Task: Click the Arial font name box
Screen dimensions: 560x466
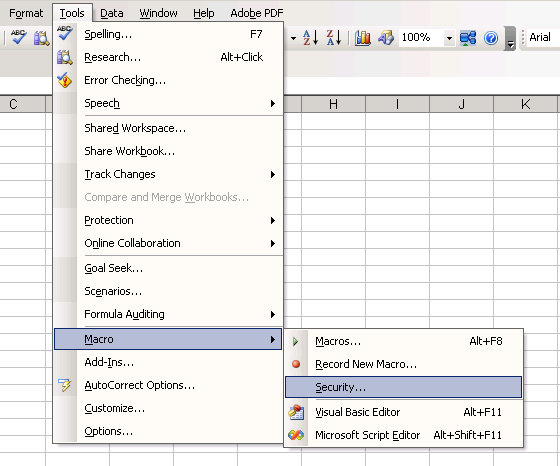Action: (542, 37)
